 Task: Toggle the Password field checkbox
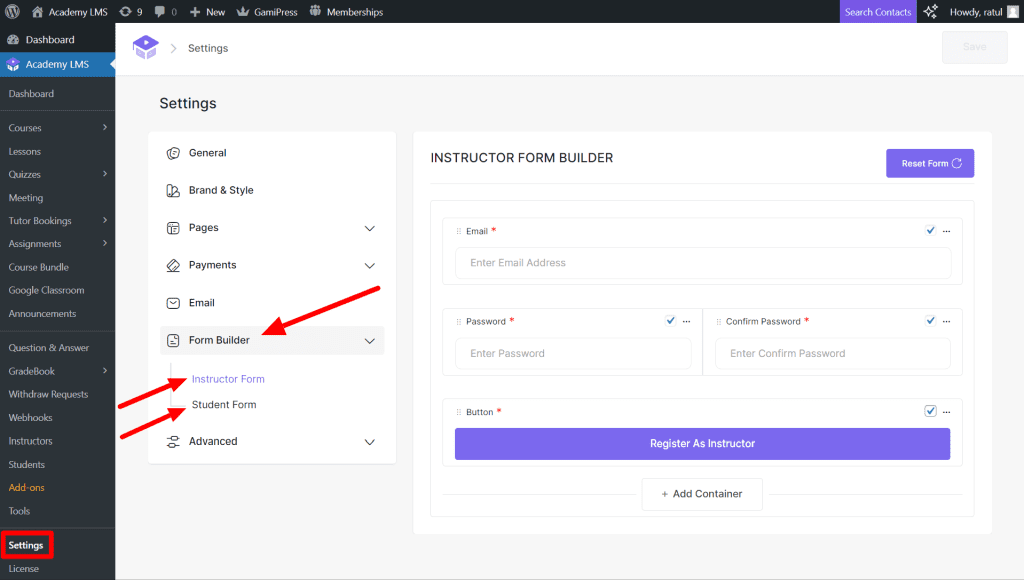pyautogui.click(x=670, y=321)
